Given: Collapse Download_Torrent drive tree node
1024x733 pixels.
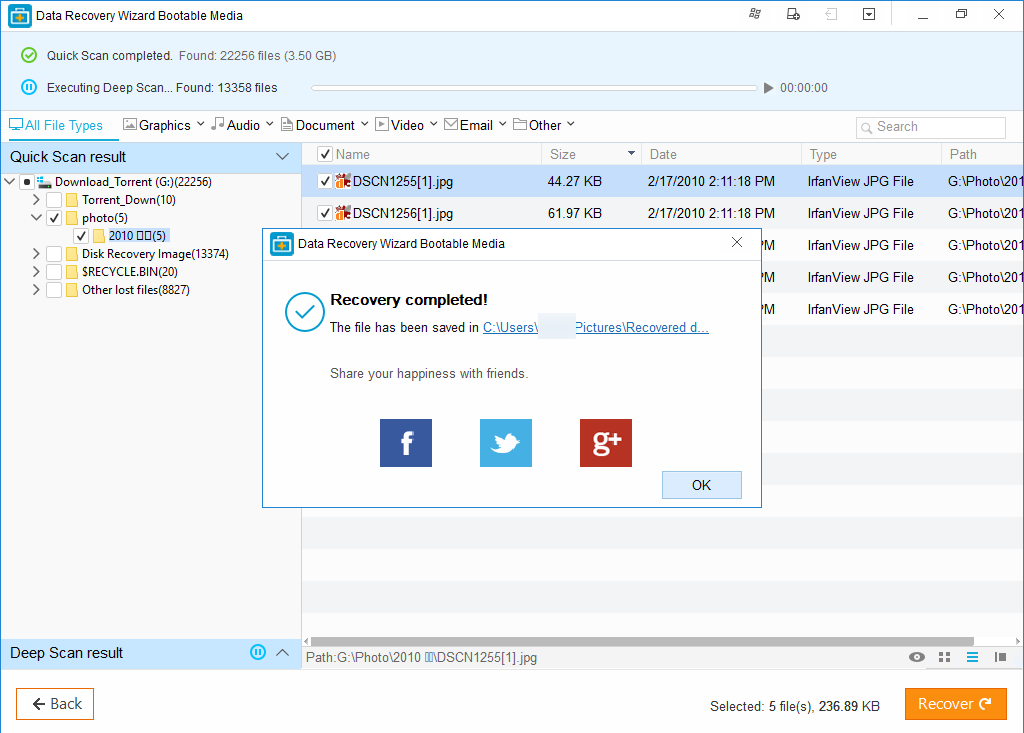Looking at the screenshot, I should pos(10,181).
